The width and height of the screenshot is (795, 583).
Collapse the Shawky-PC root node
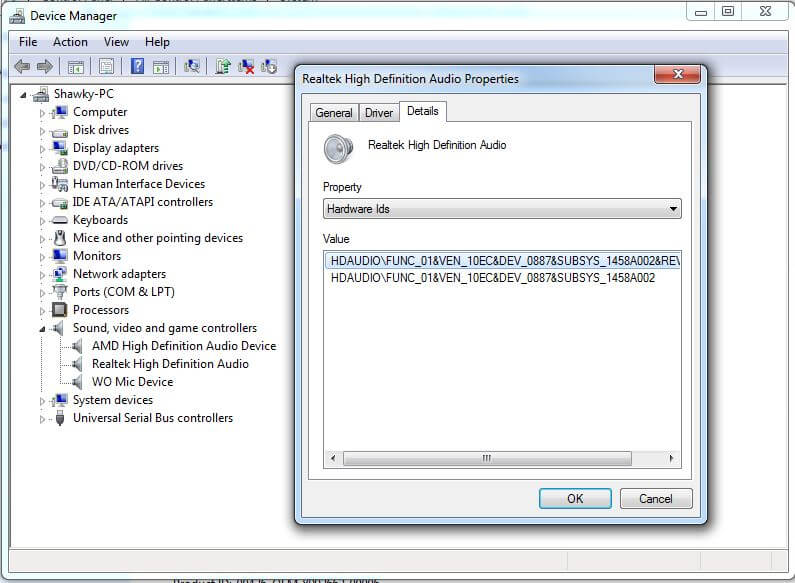pos(23,95)
